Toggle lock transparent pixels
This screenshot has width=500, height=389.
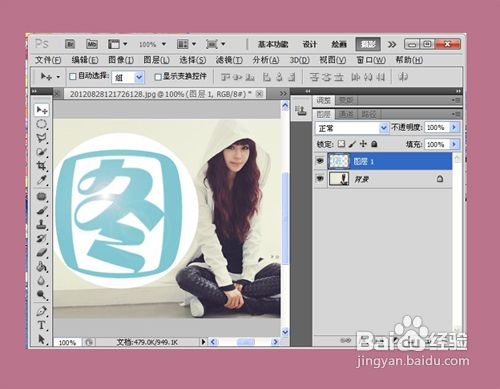click(x=341, y=144)
